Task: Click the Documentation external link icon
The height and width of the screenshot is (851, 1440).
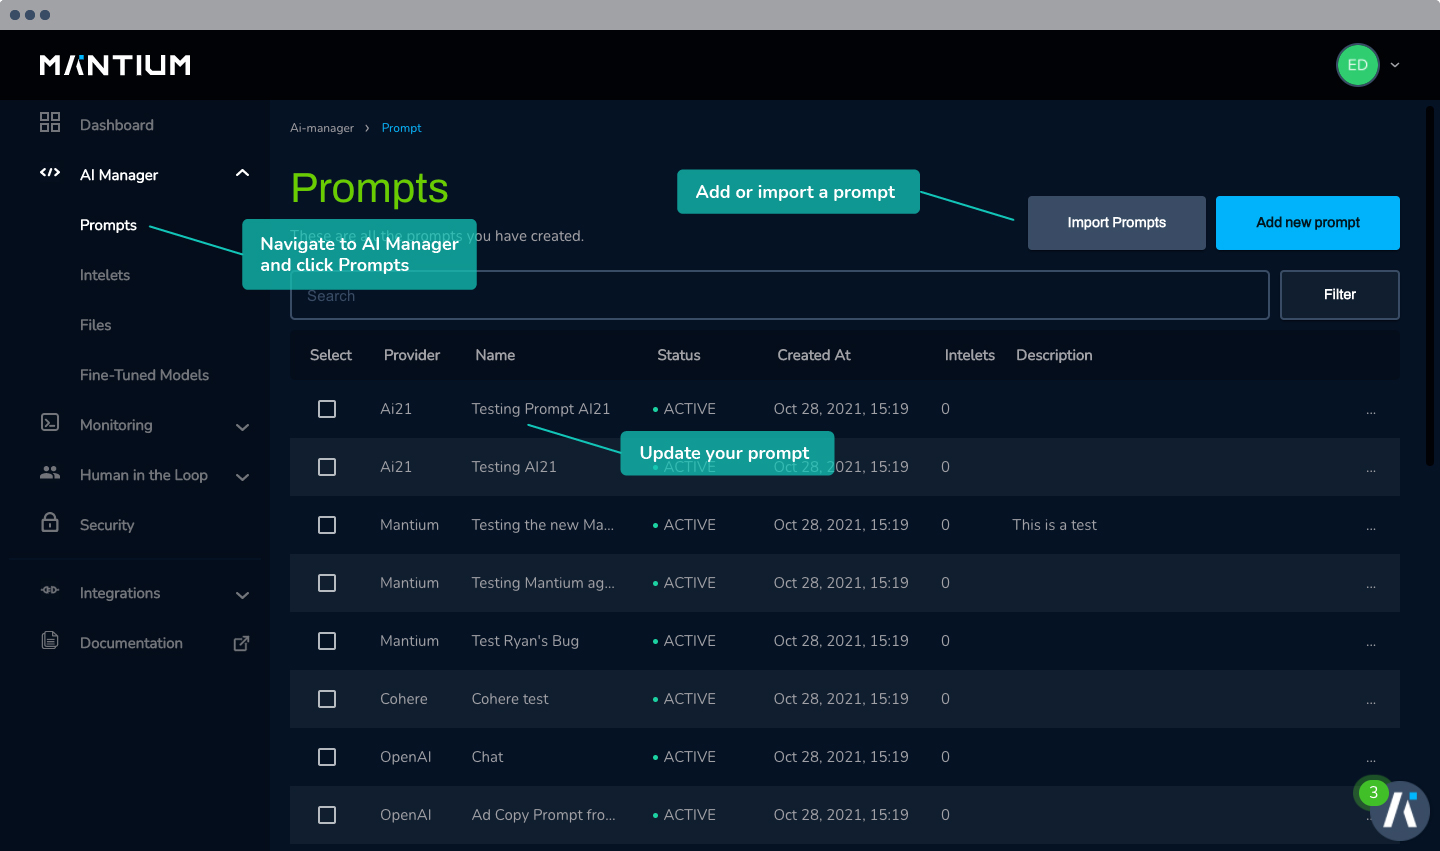Action: pyautogui.click(x=241, y=643)
